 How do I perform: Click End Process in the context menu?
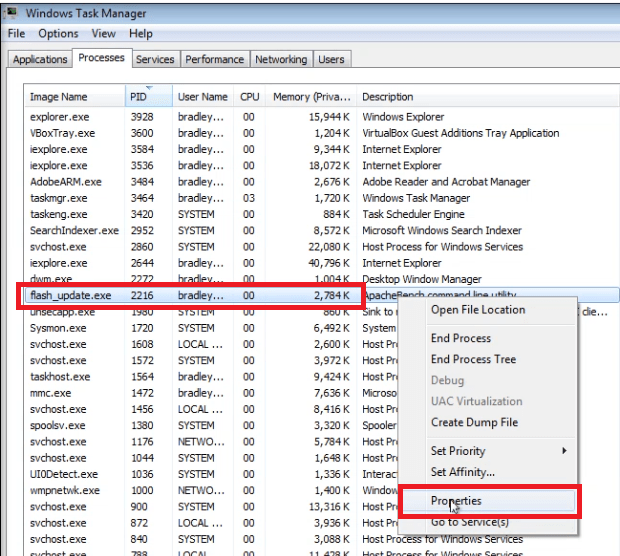461,338
